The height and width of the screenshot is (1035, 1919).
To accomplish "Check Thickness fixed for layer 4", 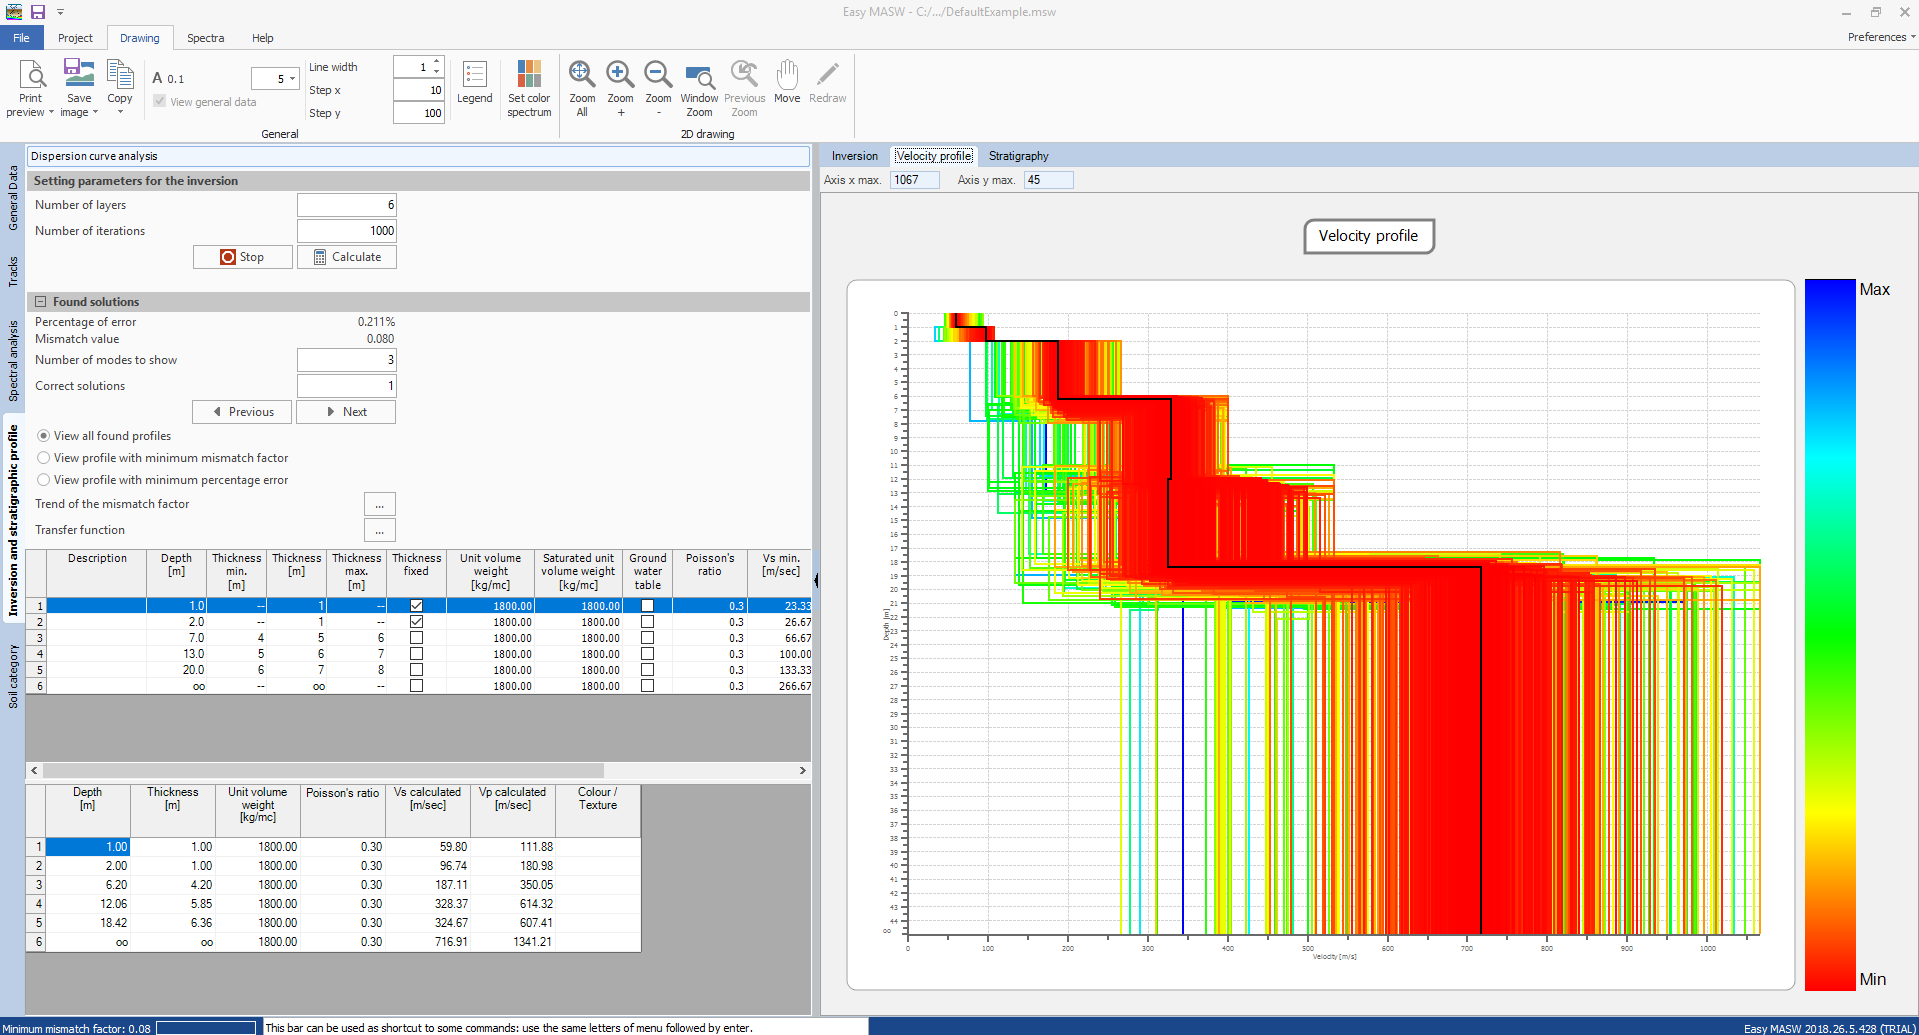I will (x=416, y=654).
